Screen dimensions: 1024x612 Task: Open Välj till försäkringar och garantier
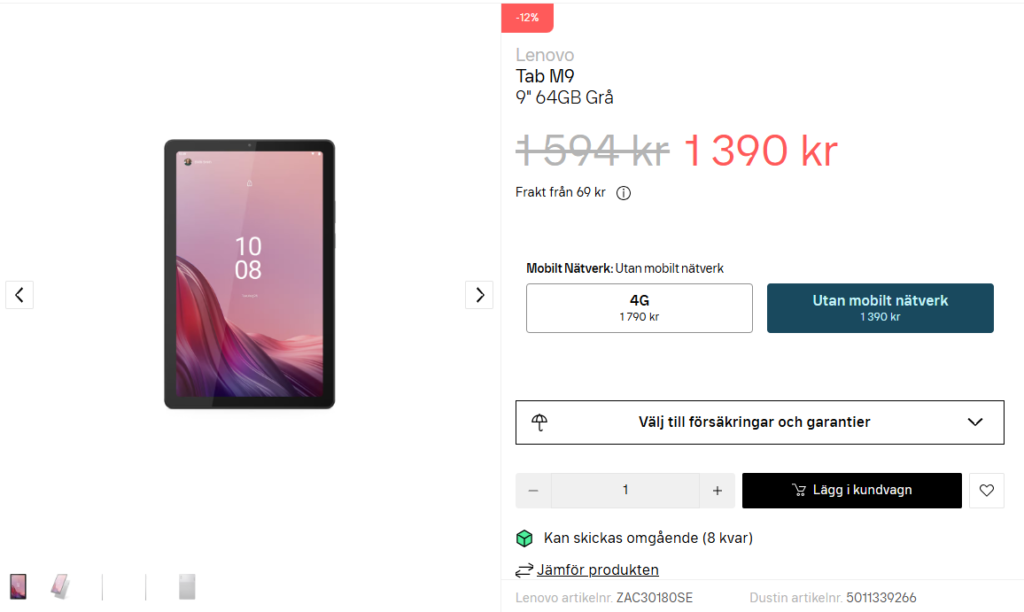754,422
